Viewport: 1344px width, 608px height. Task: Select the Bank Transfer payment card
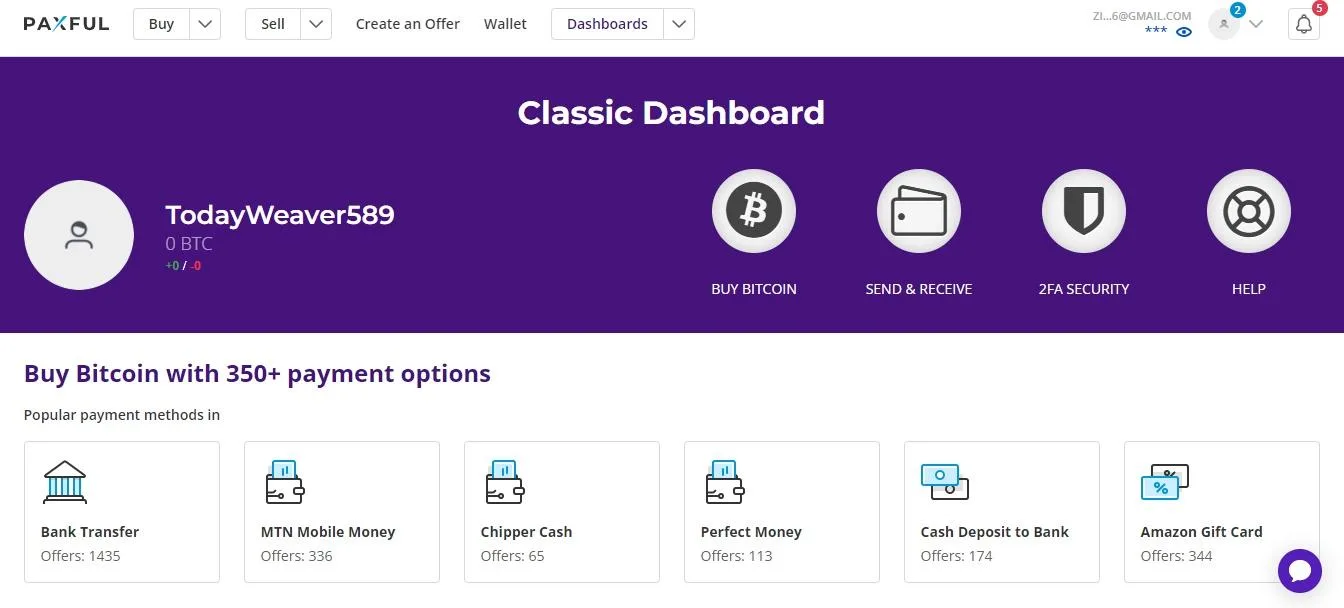pos(122,512)
